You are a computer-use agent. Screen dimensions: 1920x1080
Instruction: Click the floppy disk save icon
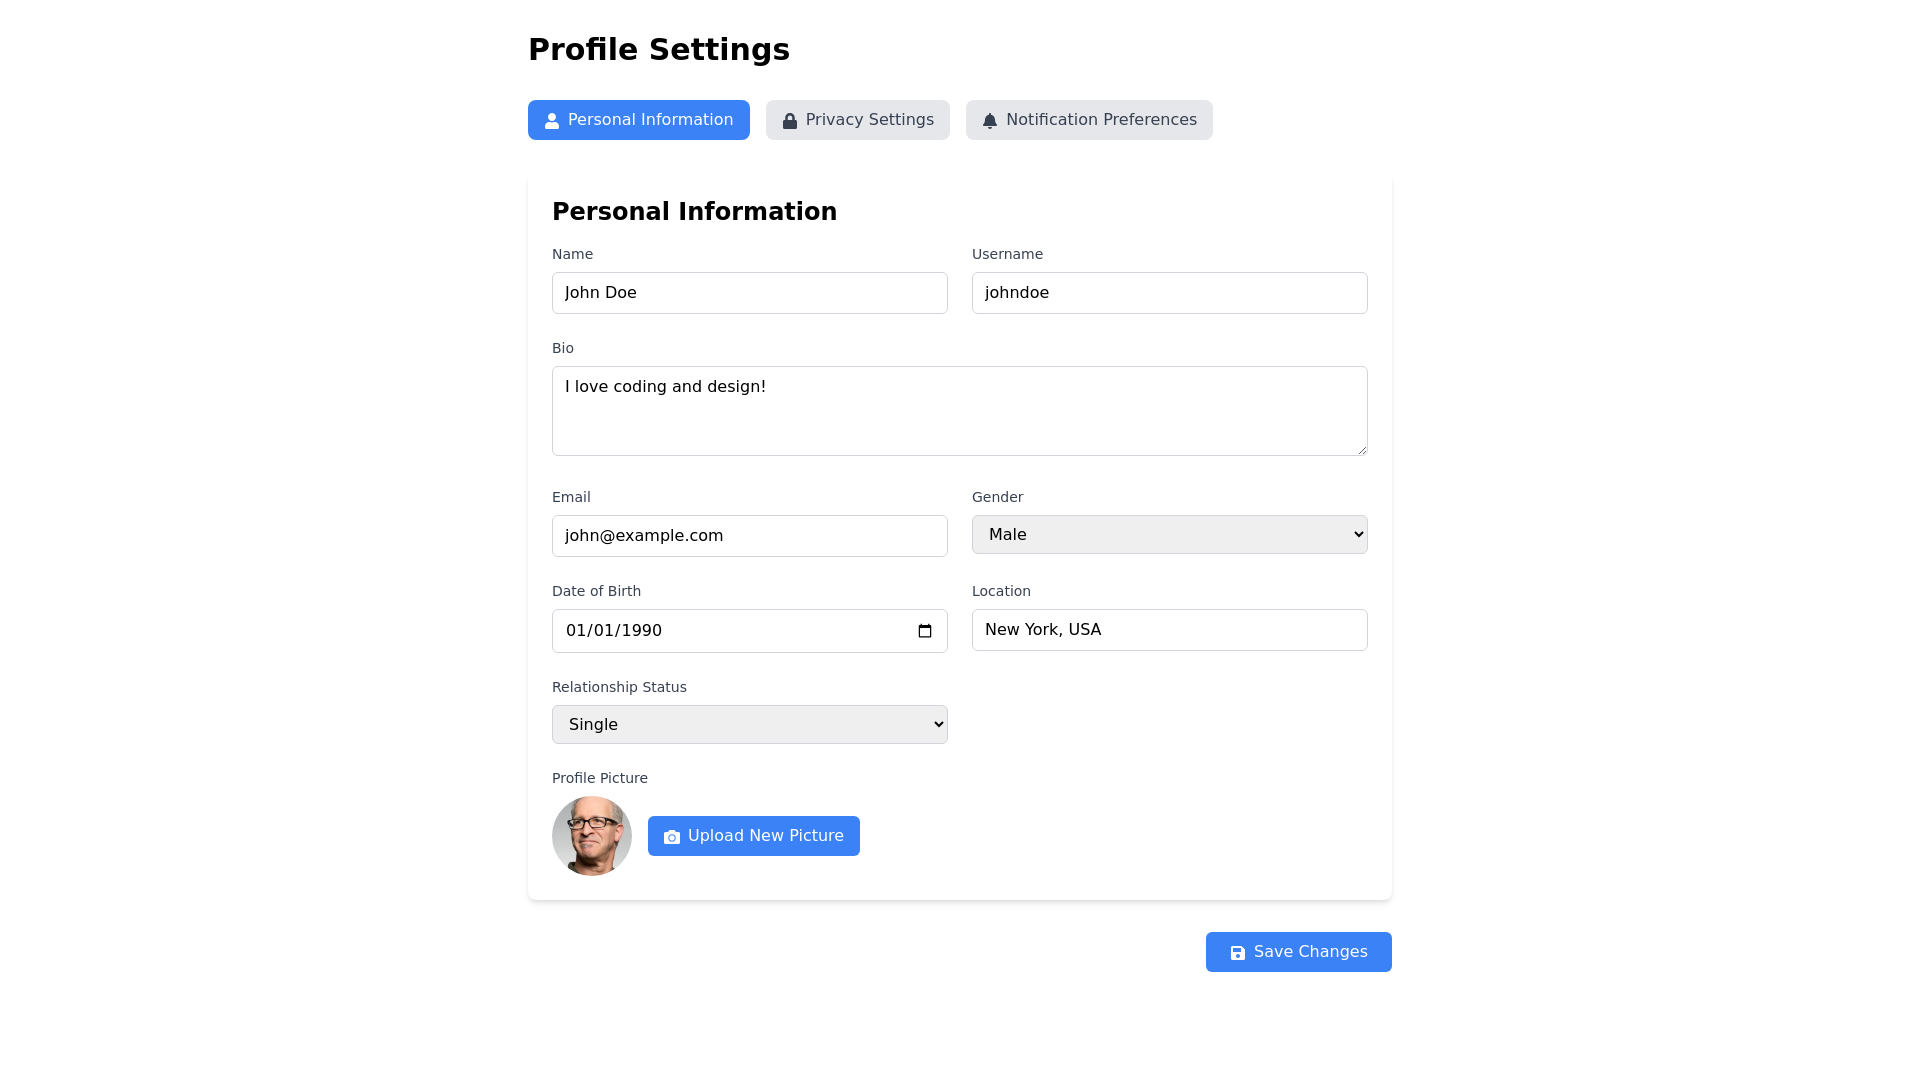tap(1238, 953)
